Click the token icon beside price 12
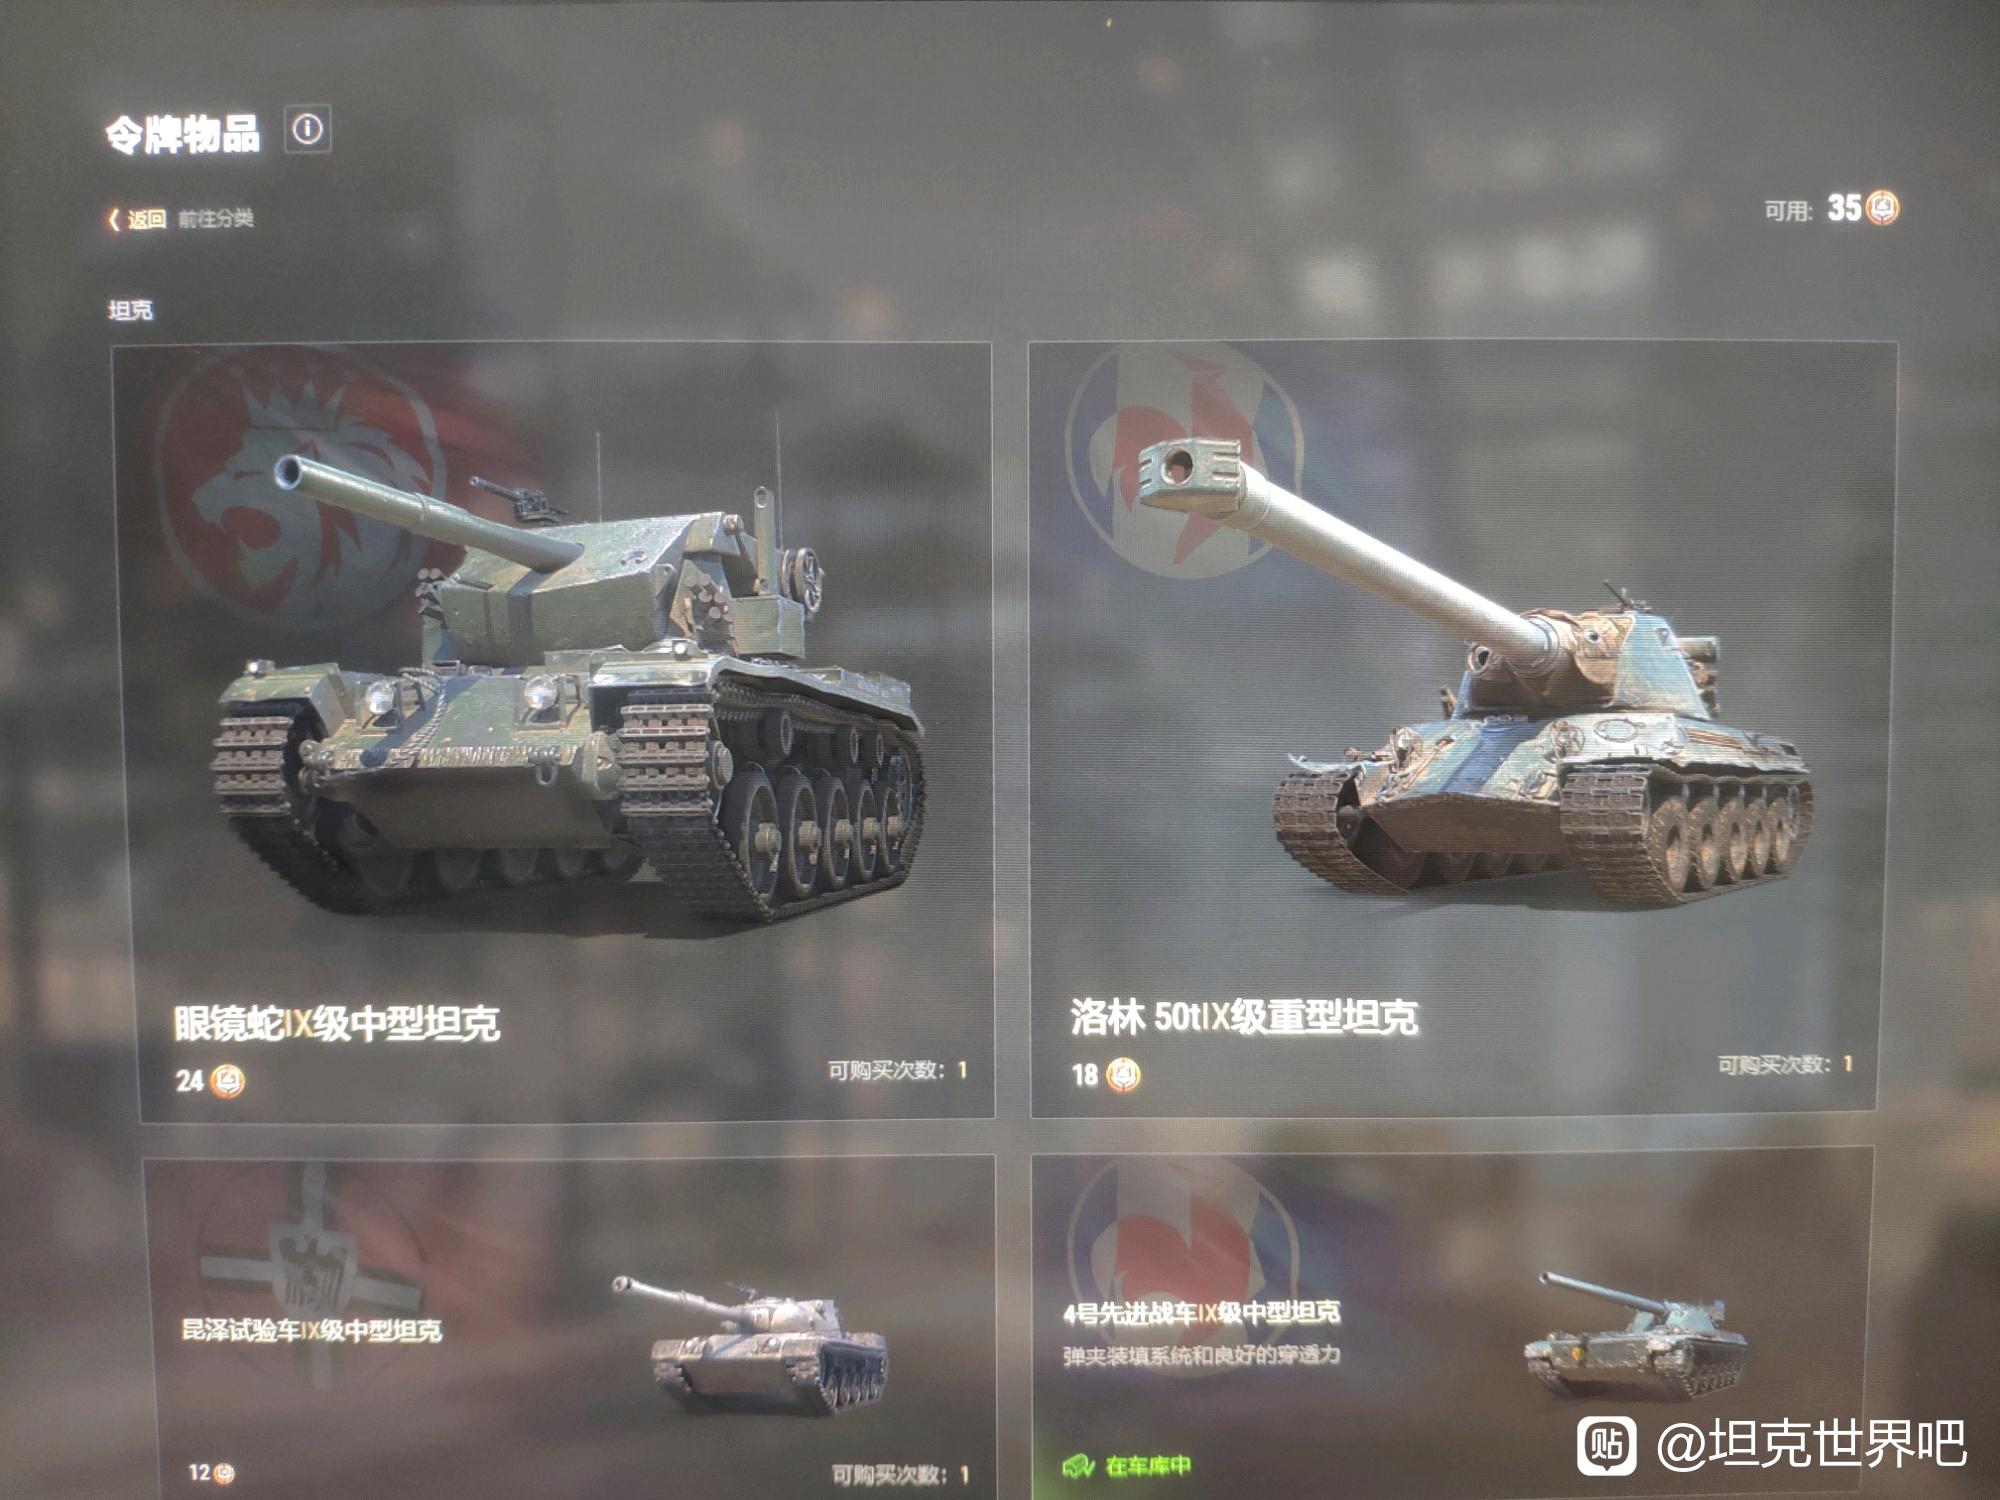2000x1500 pixels. tap(225, 1473)
